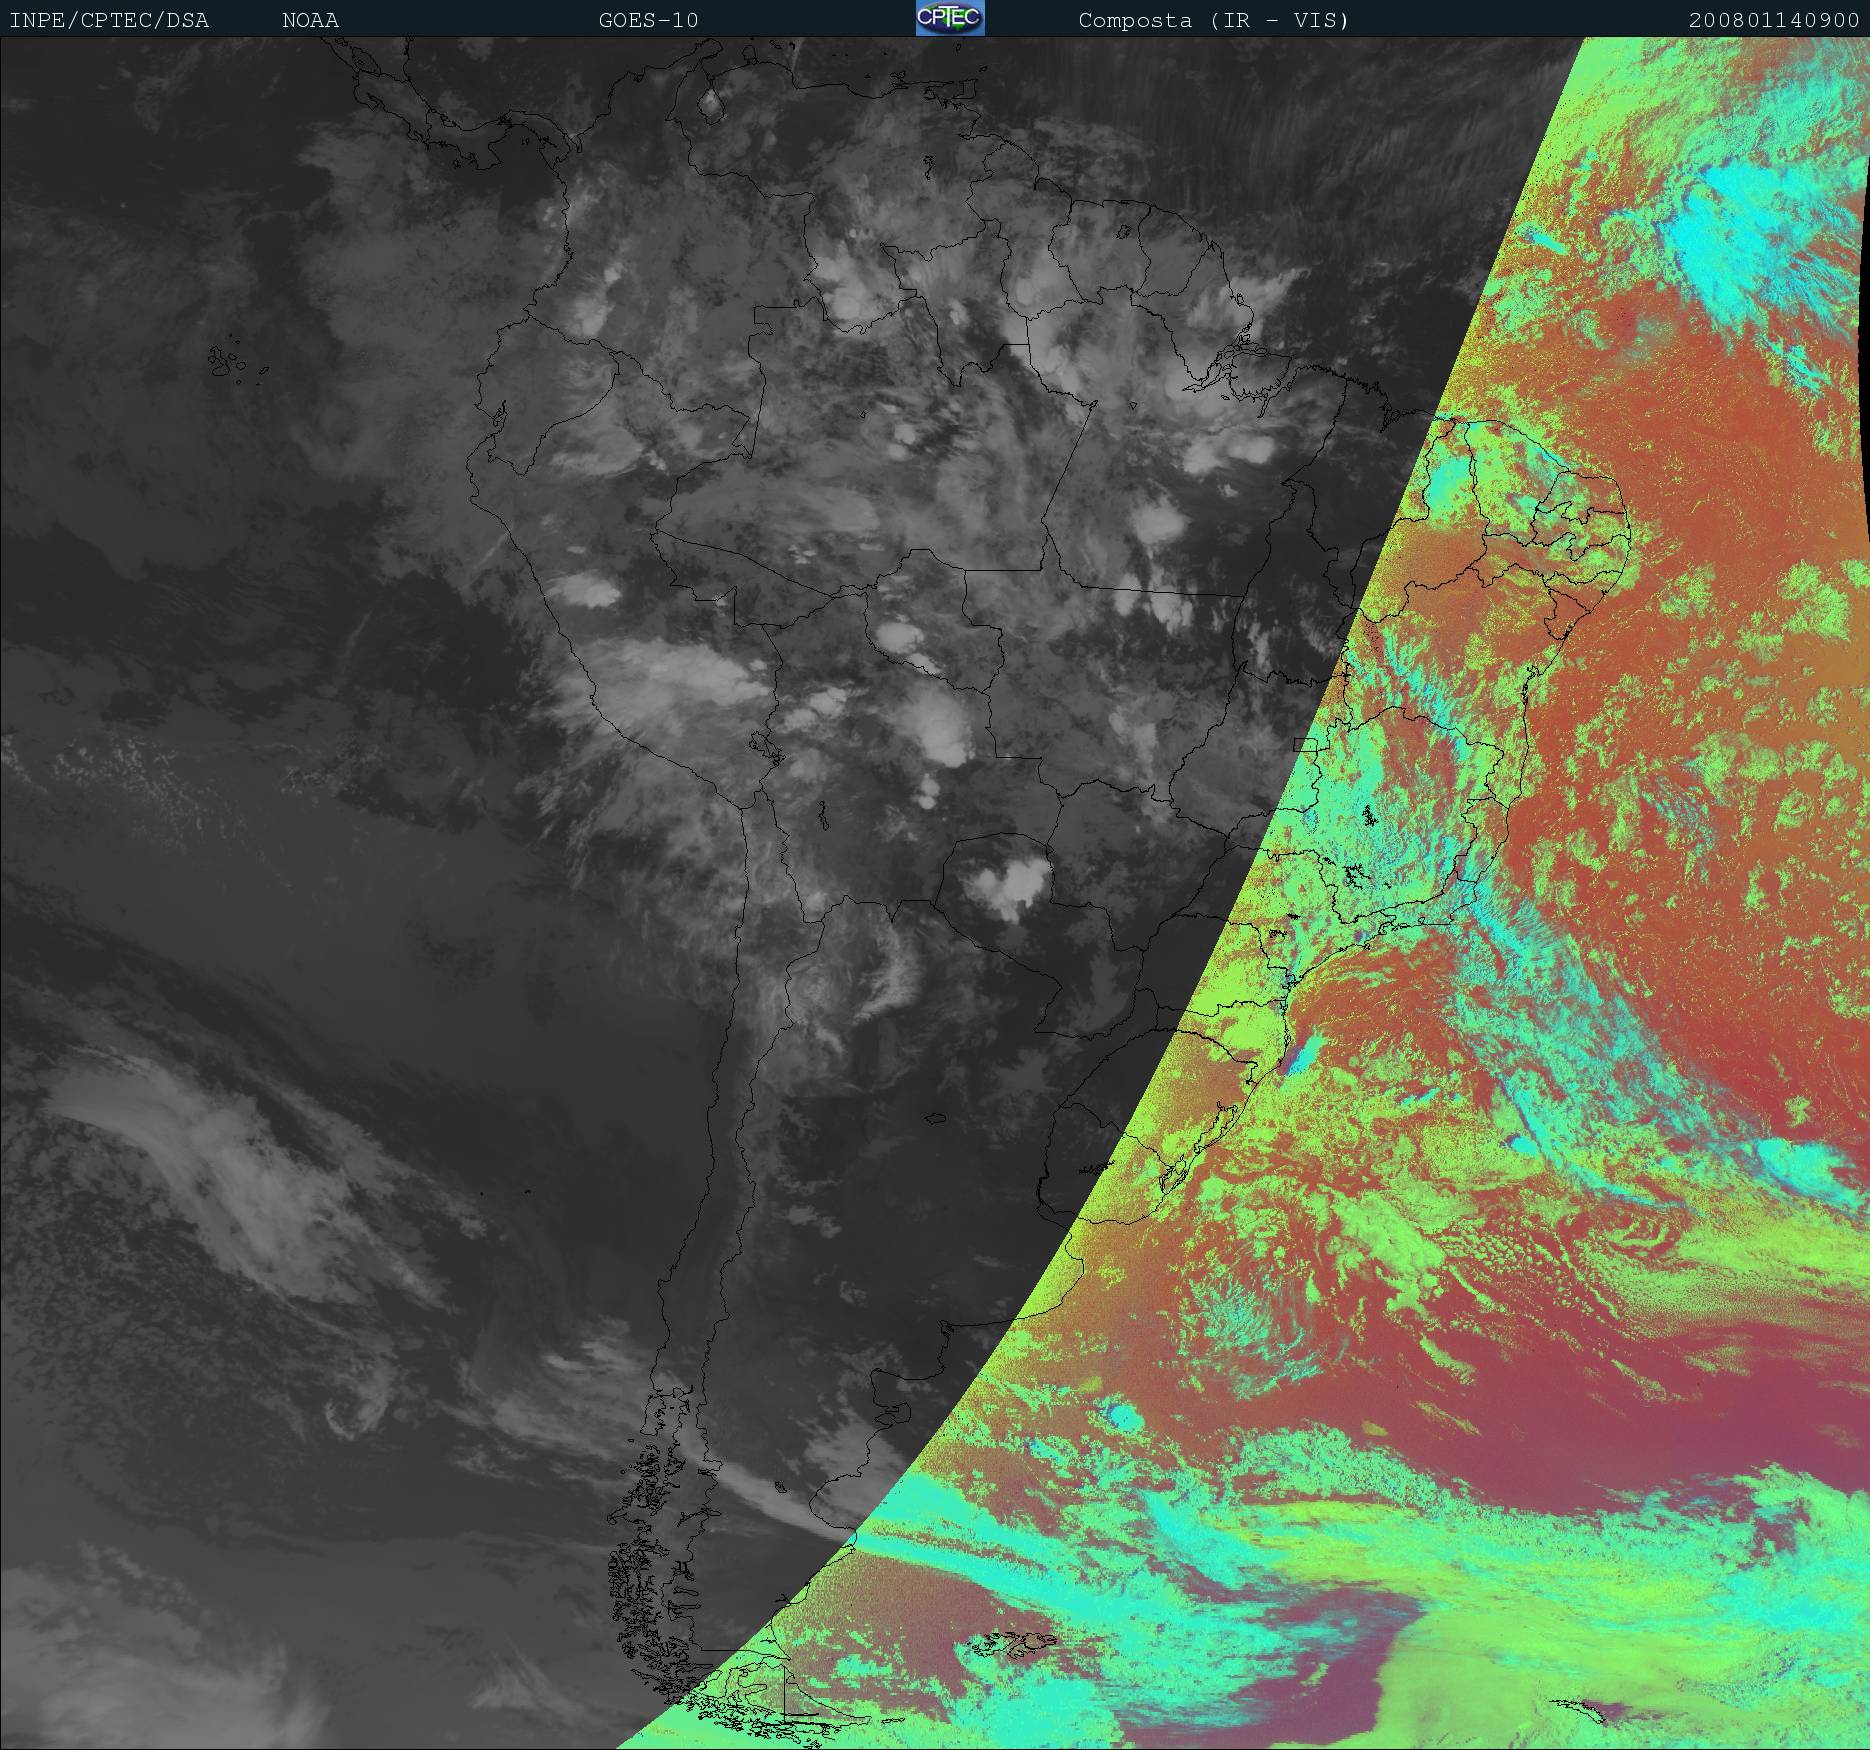Screen dimensions: 1870x1750
Task: Click the INPE/CPTEC/DSA header label
Action: [x=109, y=20]
